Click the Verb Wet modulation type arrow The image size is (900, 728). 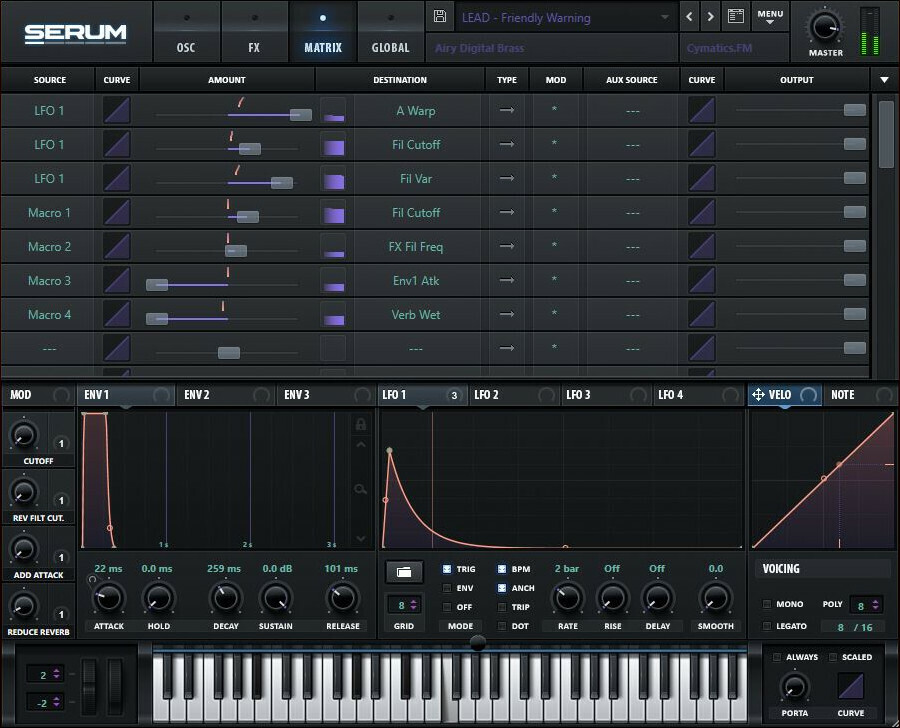[x=507, y=313]
